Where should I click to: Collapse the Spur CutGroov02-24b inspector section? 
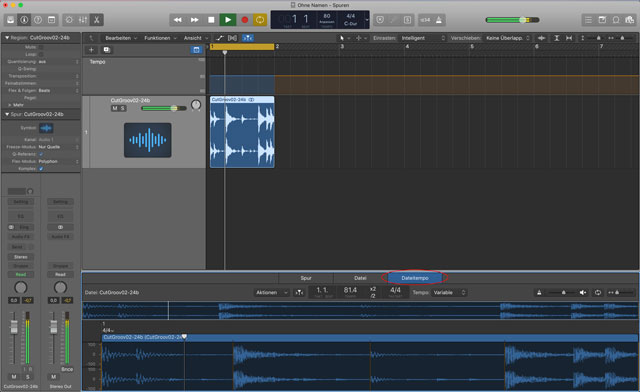point(7,114)
